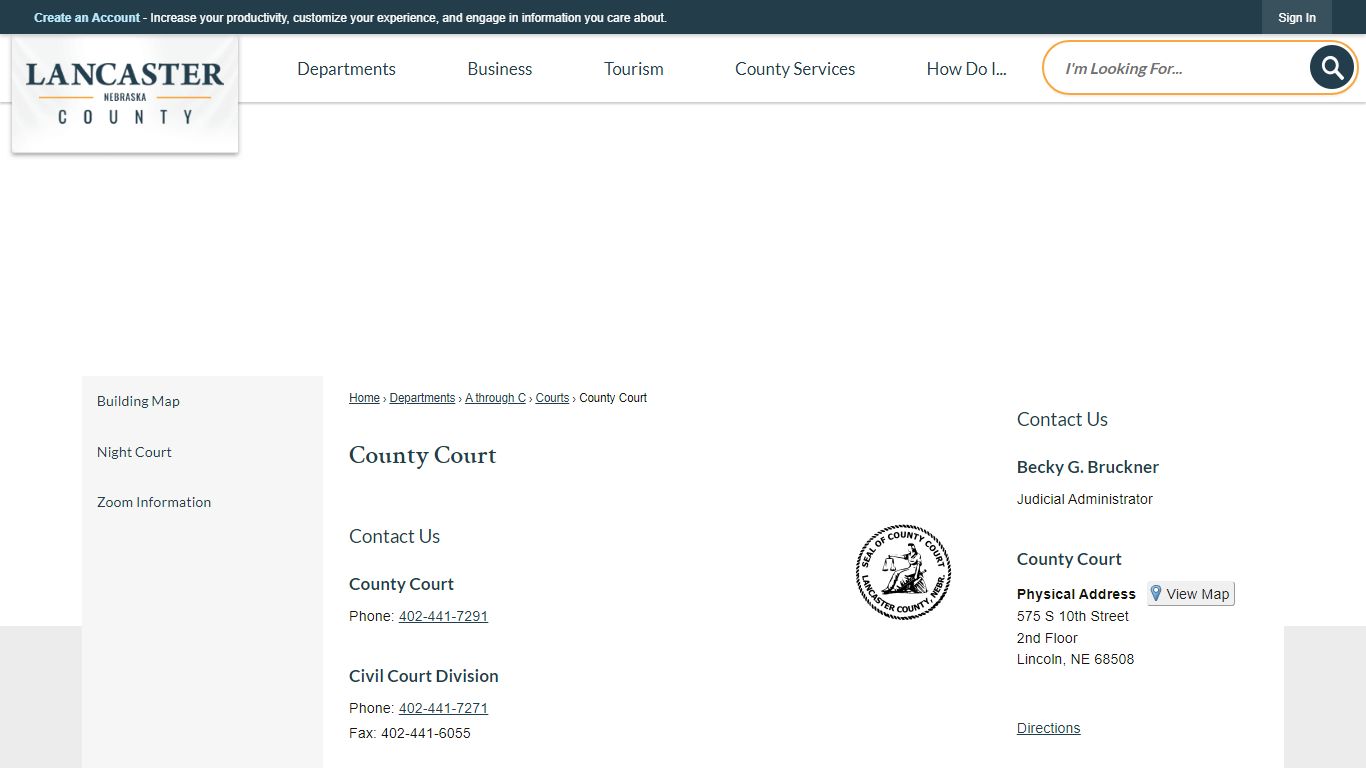Click the Lincoln, NE 68508 text
Image resolution: width=1366 pixels, height=768 pixels.
(1075, 659)
